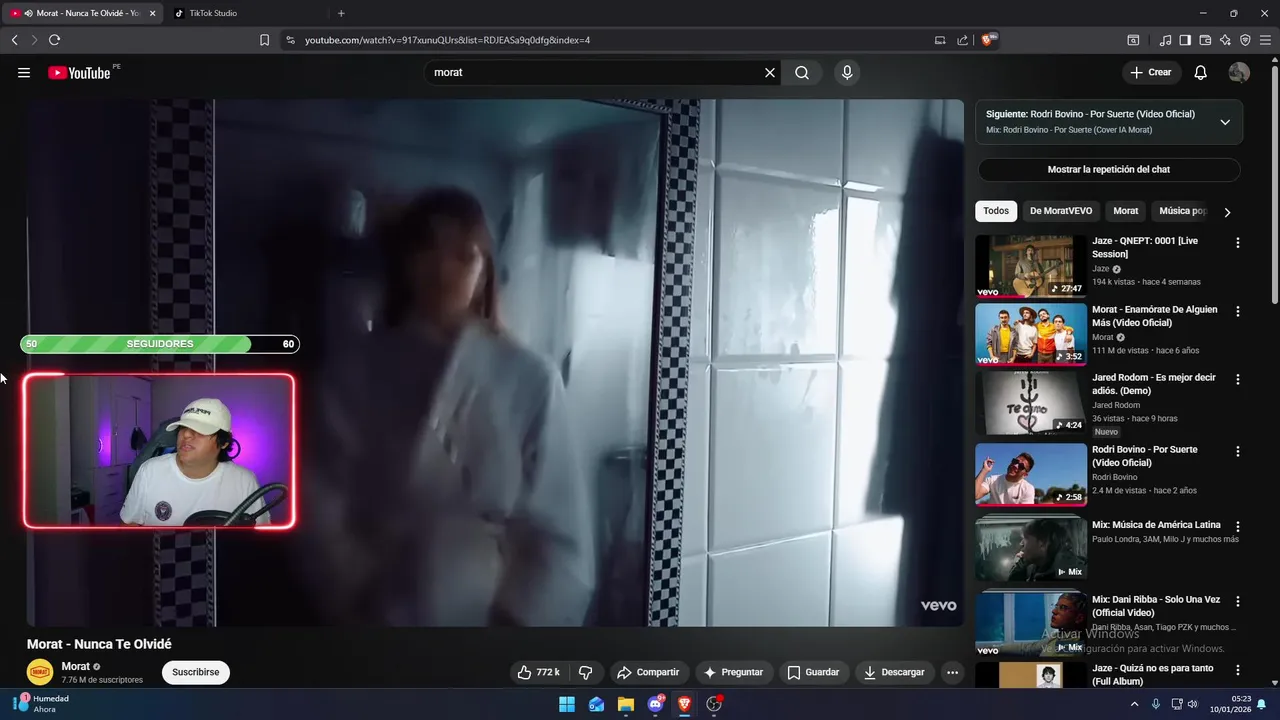
Task: Save video with Guardar button
Action: click(x=813, y=673)
